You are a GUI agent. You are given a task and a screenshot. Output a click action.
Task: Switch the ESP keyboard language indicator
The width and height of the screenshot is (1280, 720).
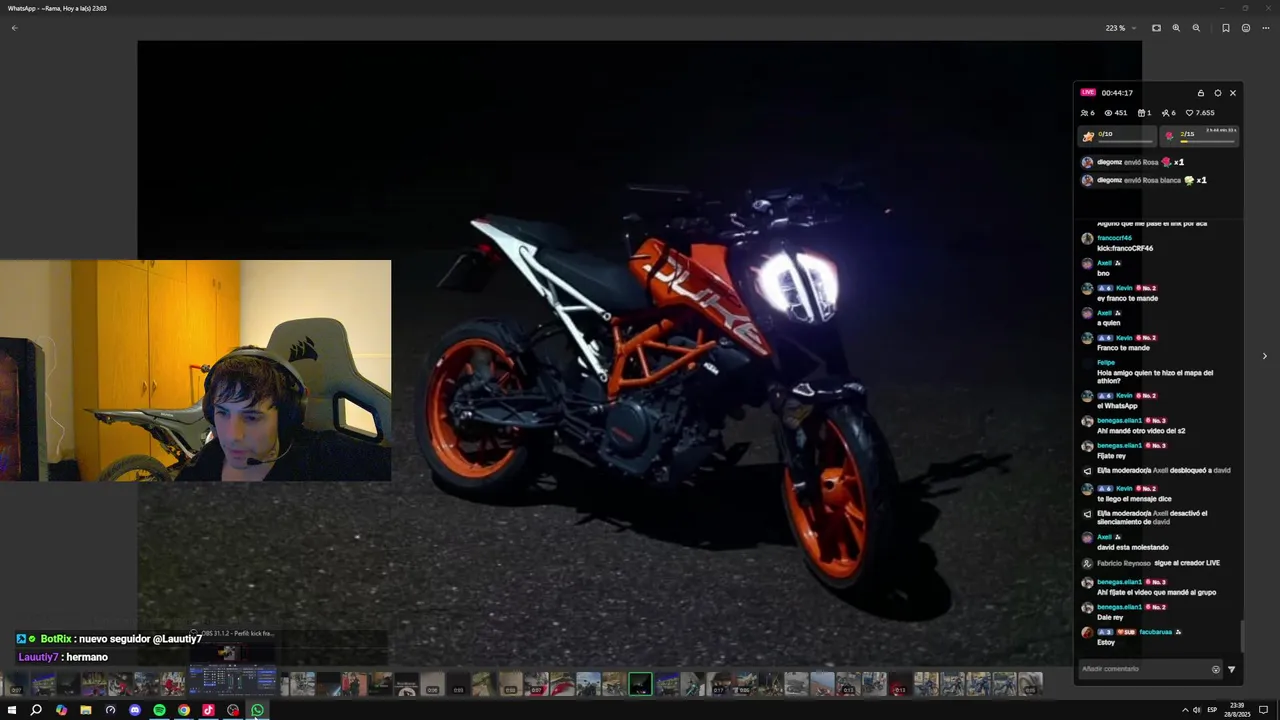click(1213, 710)
